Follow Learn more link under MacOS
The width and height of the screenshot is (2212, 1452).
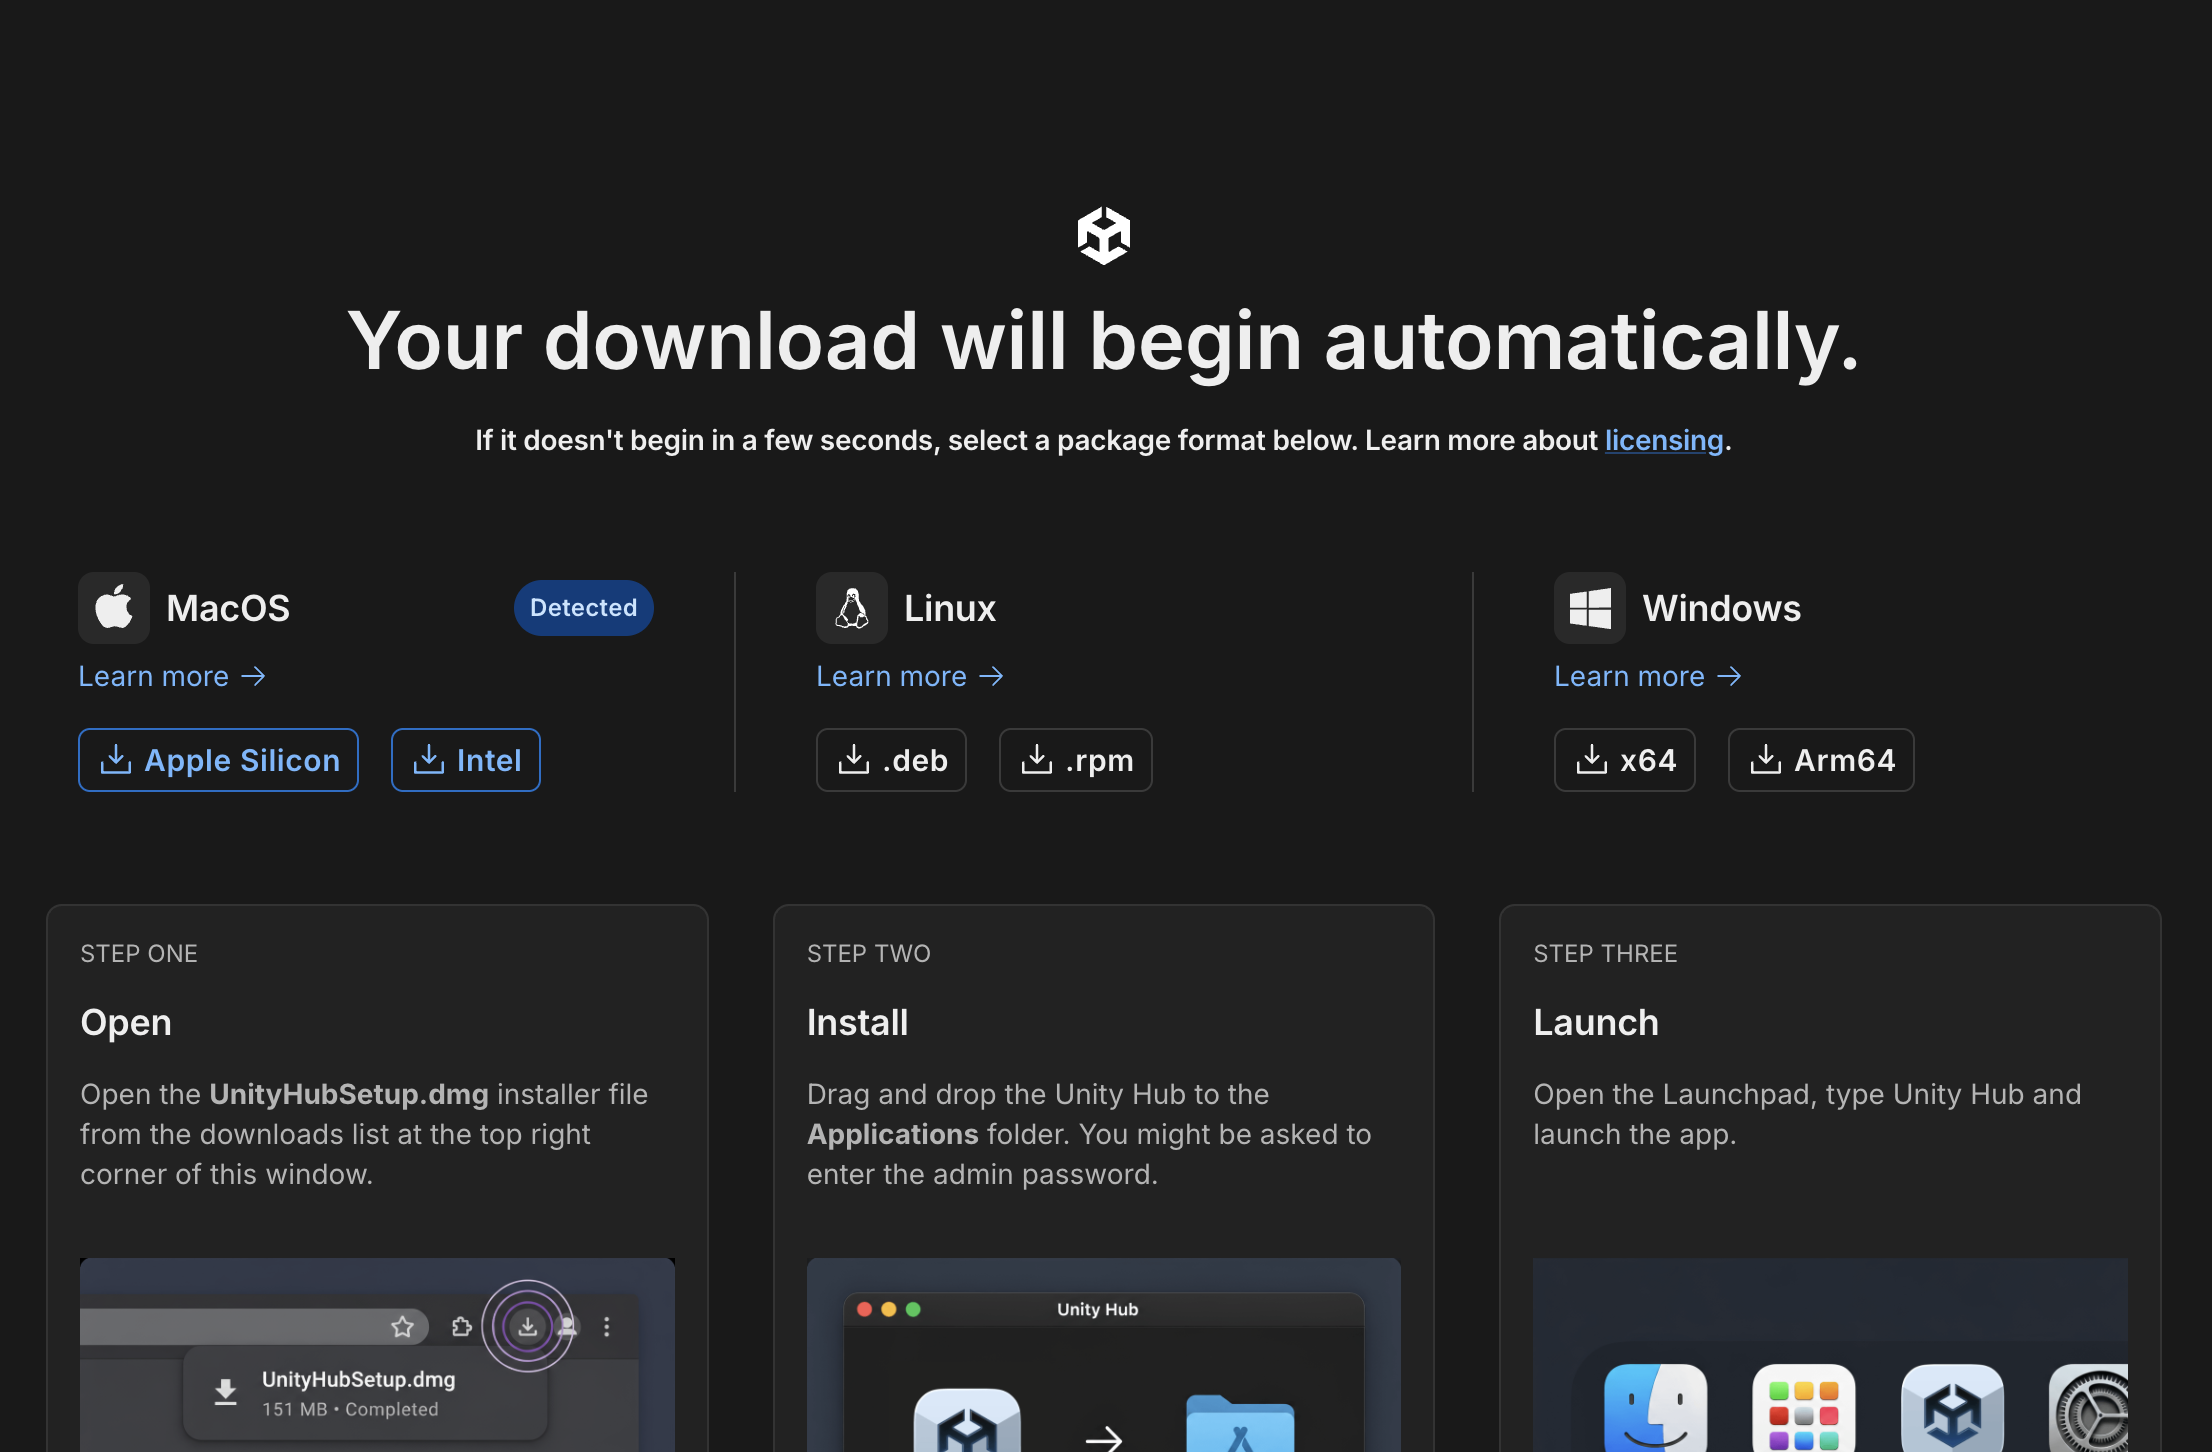172,677
